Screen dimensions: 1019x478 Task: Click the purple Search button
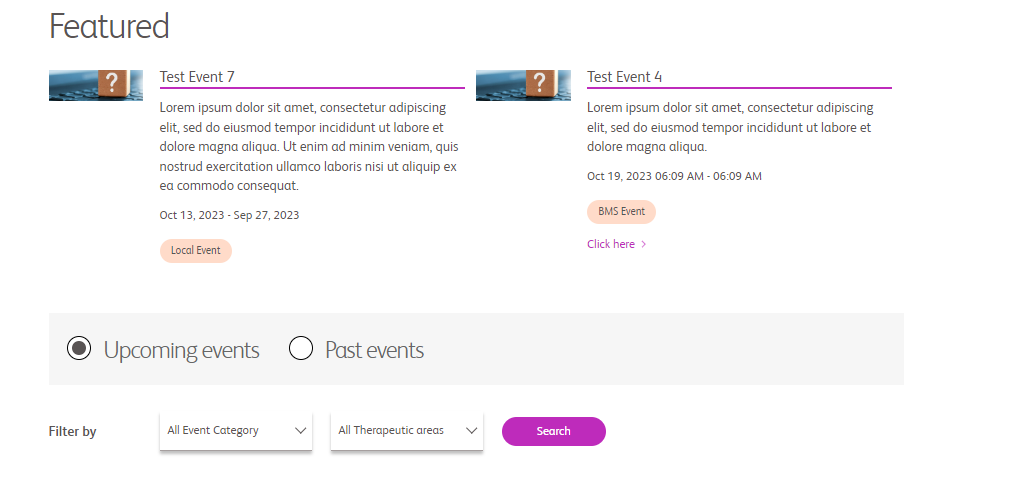554,431
